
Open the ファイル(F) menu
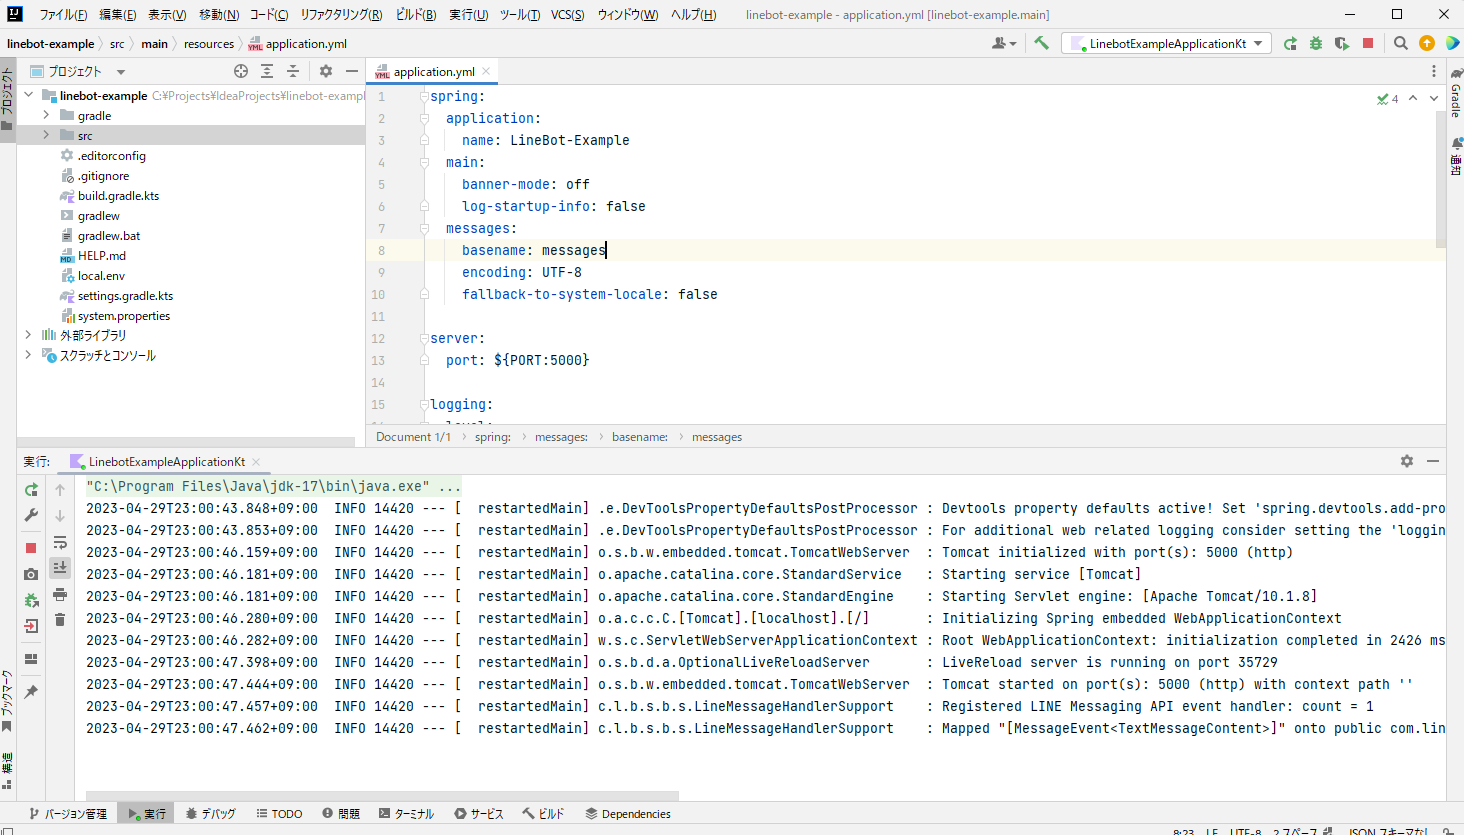tap(63, 15)
